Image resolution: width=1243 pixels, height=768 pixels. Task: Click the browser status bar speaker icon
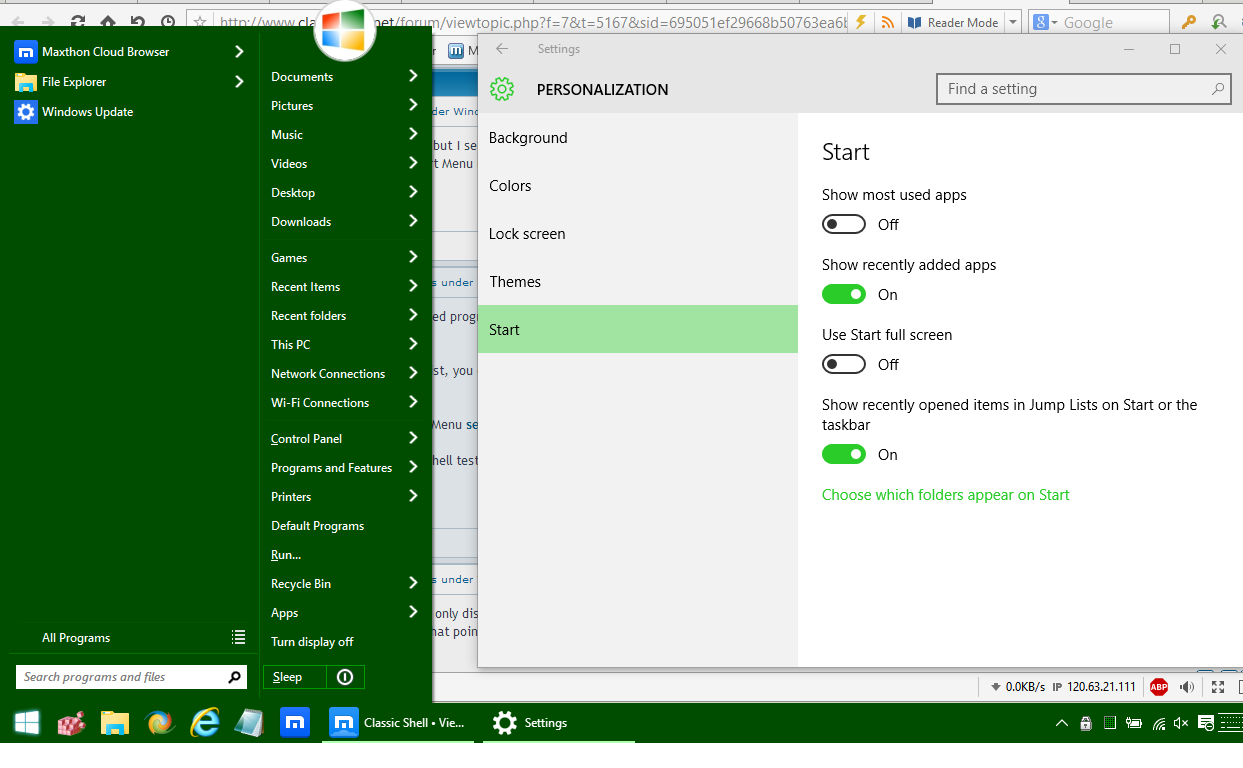(x=1187, y=687)
